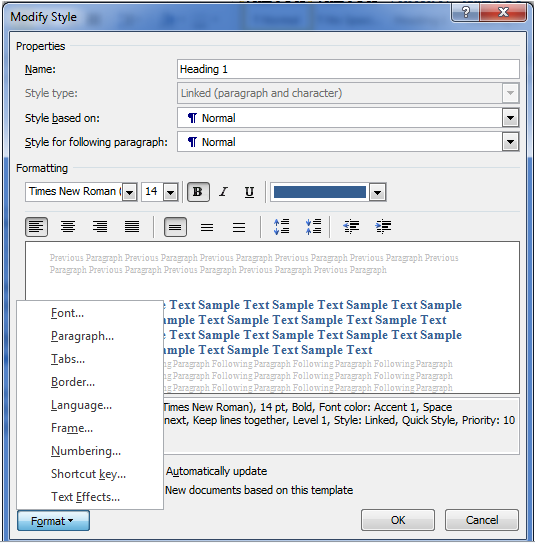Open the Times New Roman font dropdown
This screenshot has height=543, width=535.
coord(130,192)
